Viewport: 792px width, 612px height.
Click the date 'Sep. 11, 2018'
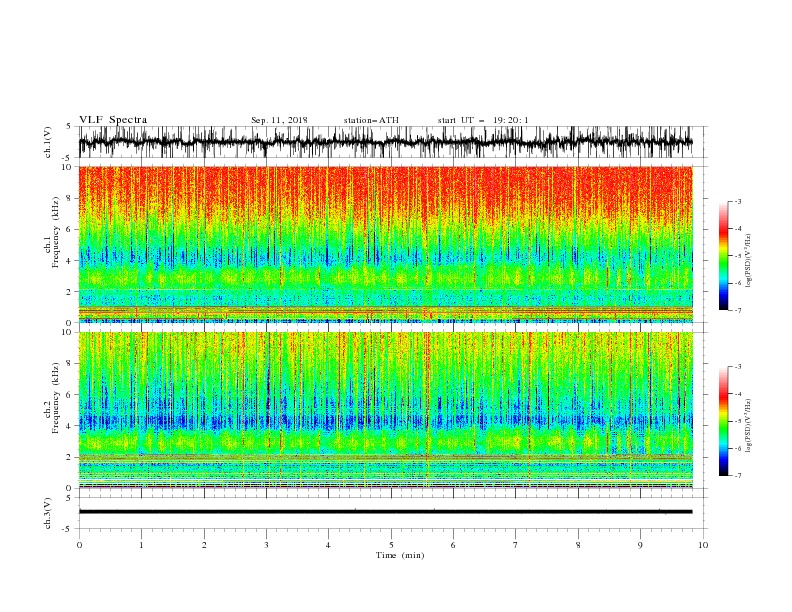click(279, 120)
